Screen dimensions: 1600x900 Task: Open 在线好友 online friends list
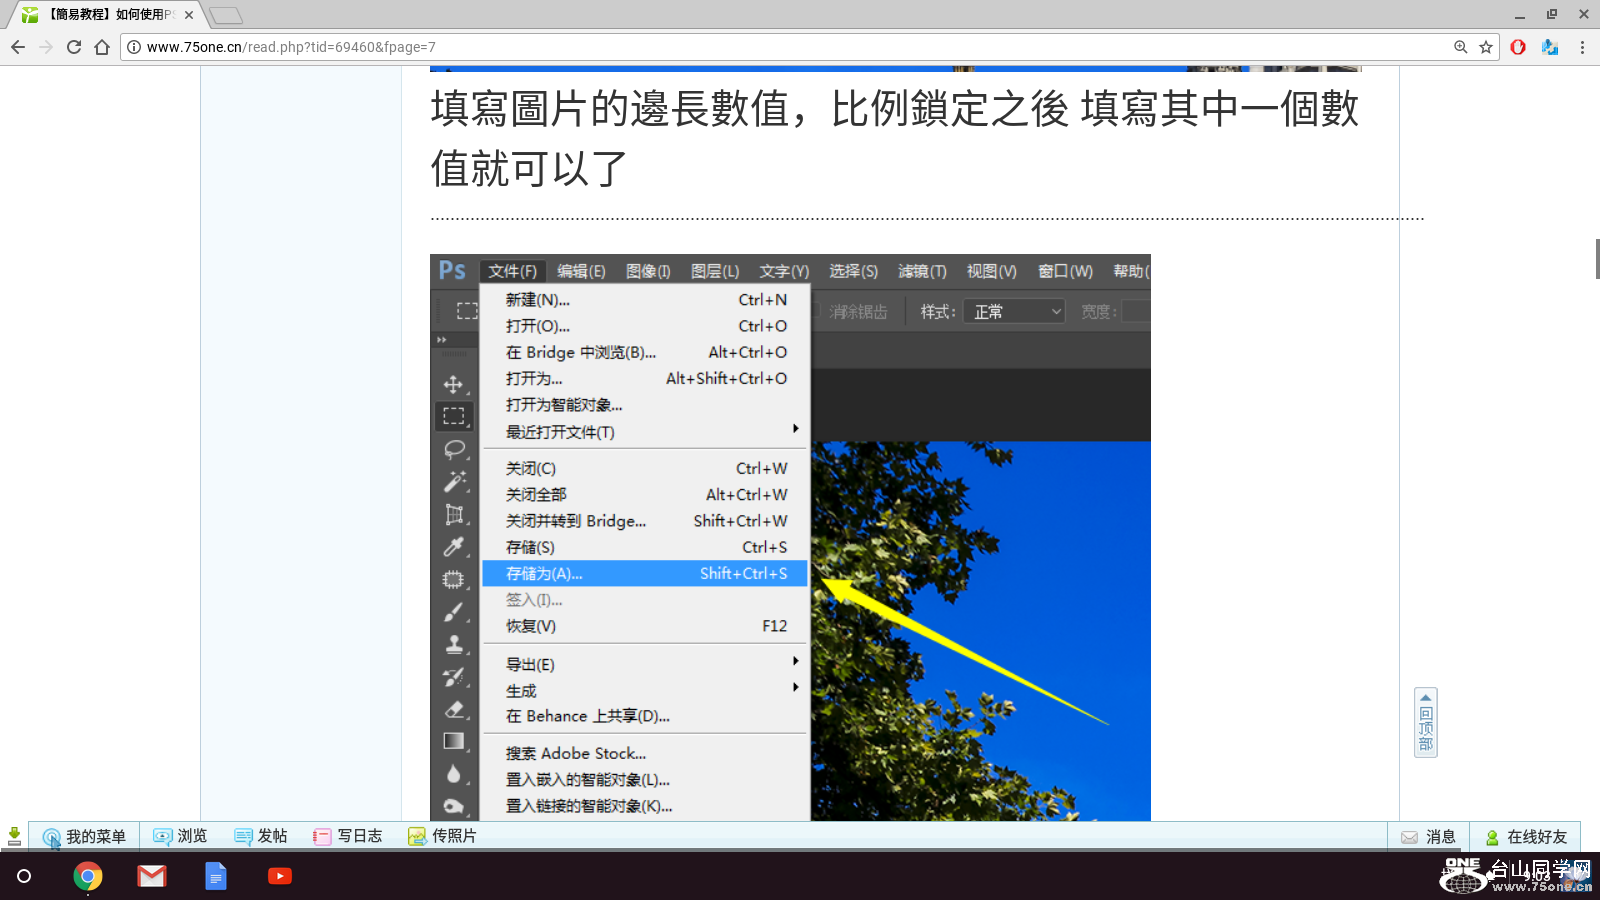[x=1526, y=837]
